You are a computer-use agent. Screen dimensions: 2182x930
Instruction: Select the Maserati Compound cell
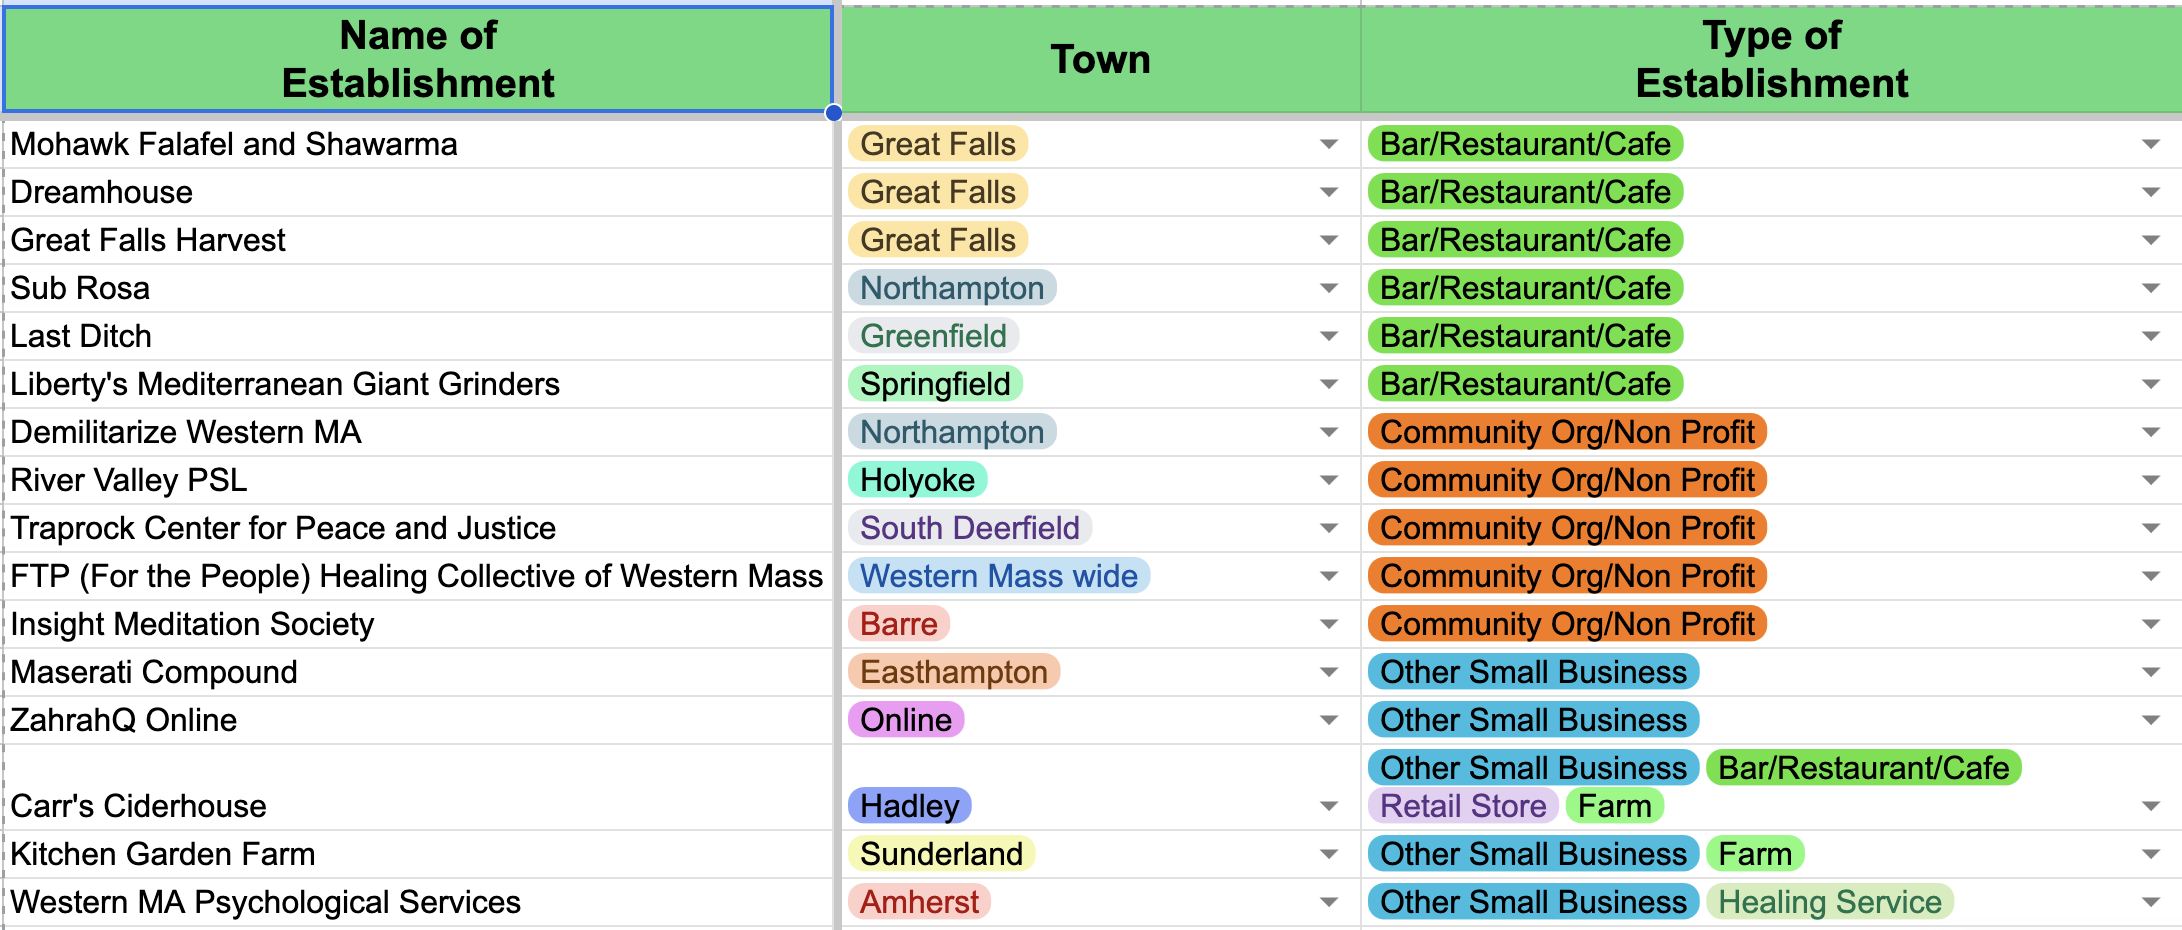tap(418, 672)
